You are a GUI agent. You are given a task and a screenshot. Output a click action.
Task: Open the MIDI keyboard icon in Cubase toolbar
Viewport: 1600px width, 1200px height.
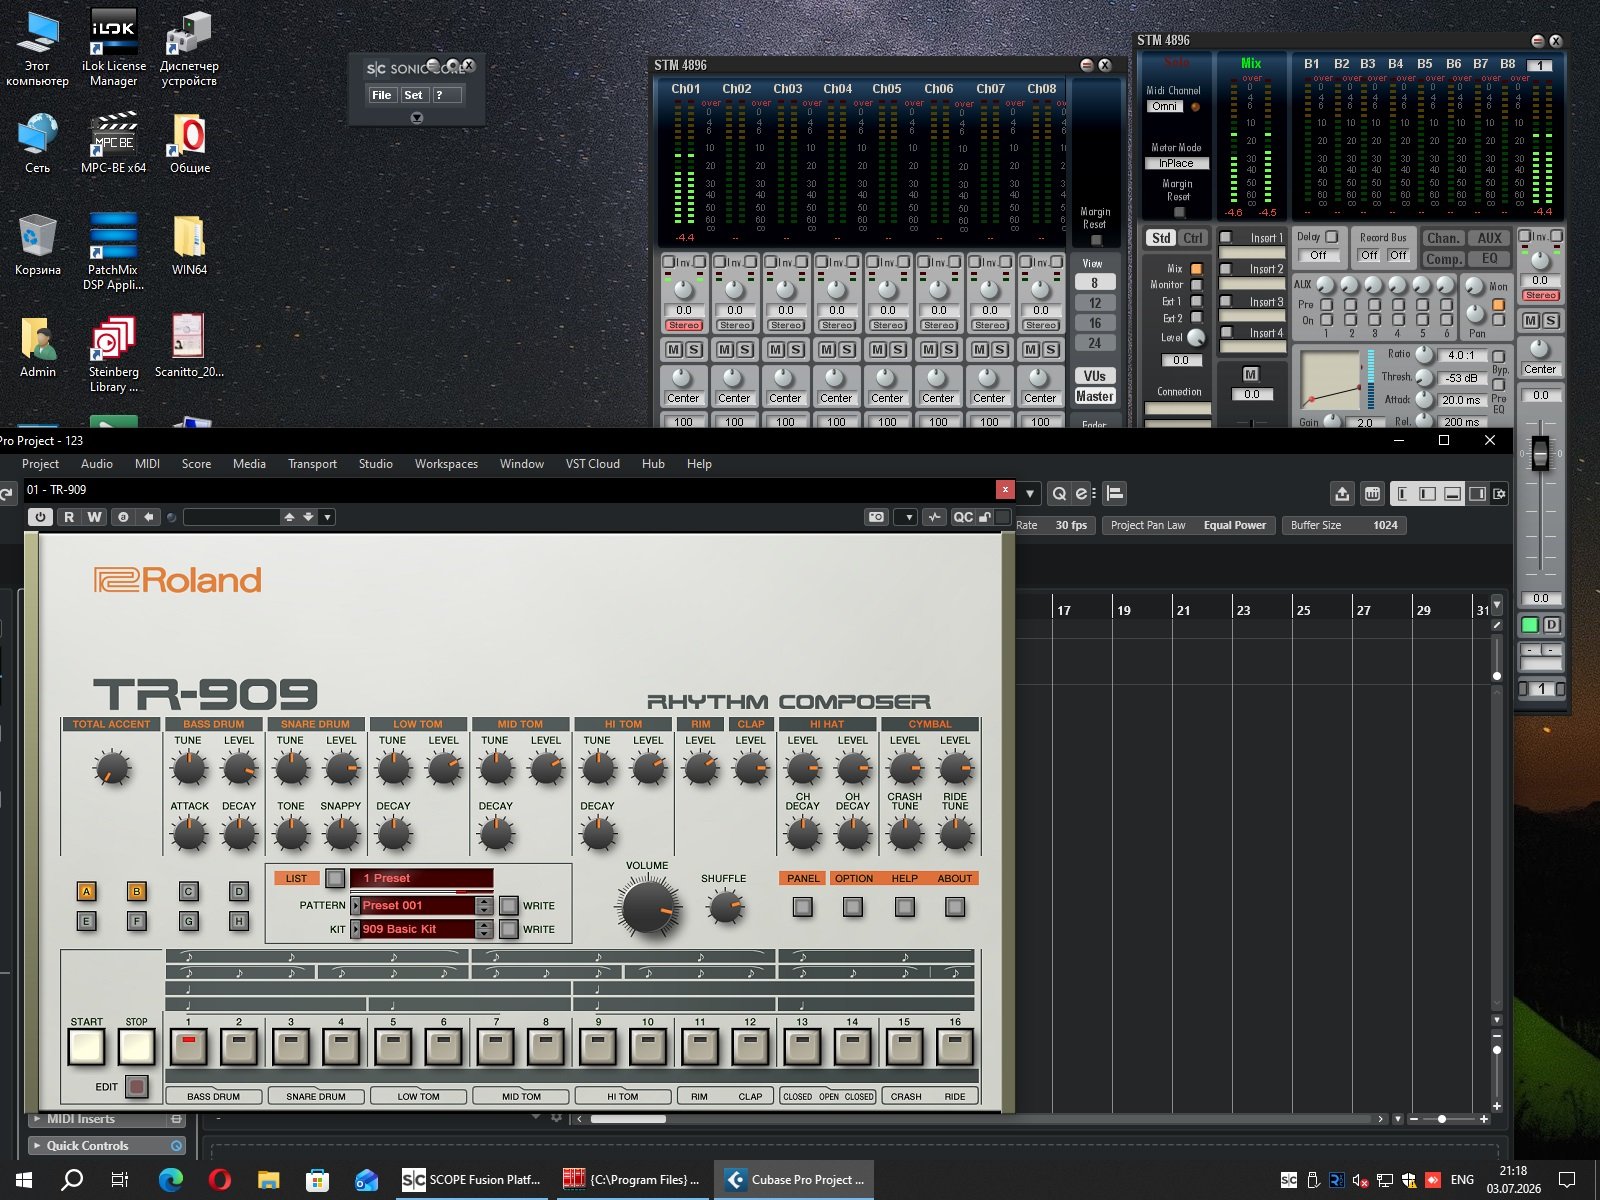pos(1372,493)
